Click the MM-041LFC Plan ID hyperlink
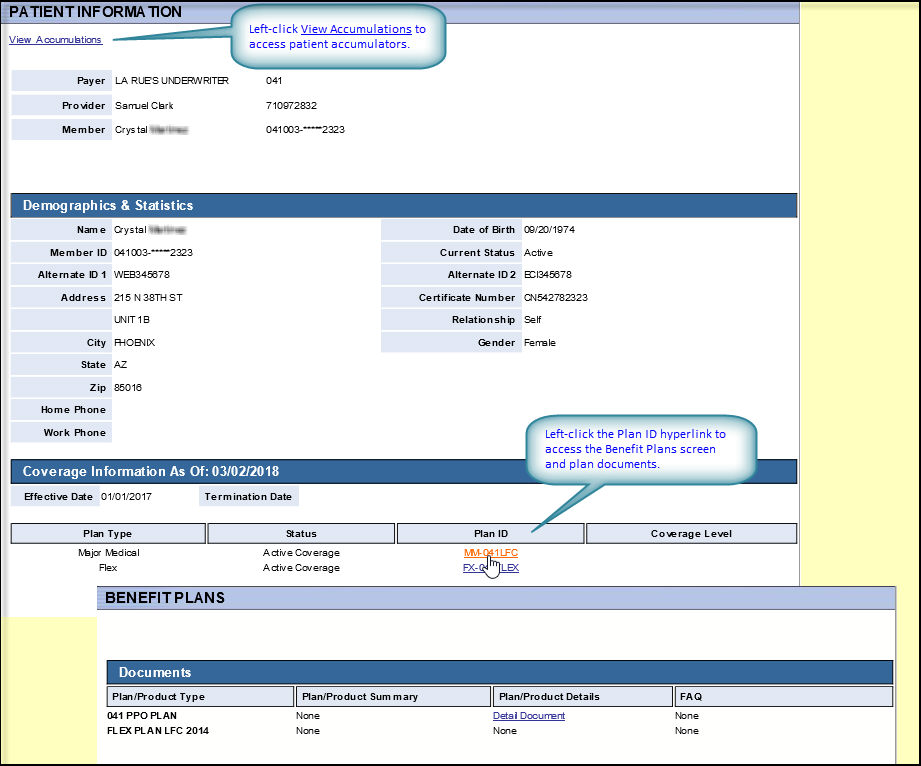The image size is (921, 766). coord(490,553)
